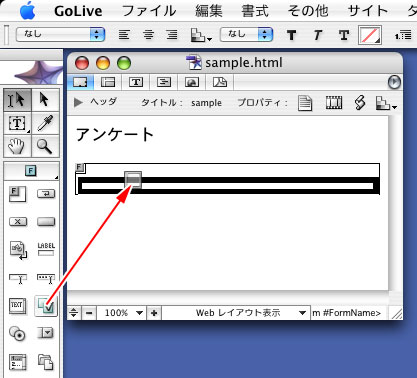Image resolution: width=417 pixels, height=378 pixels.
Task: Open the link chain icon in properties
Action: tap(360, 102)
